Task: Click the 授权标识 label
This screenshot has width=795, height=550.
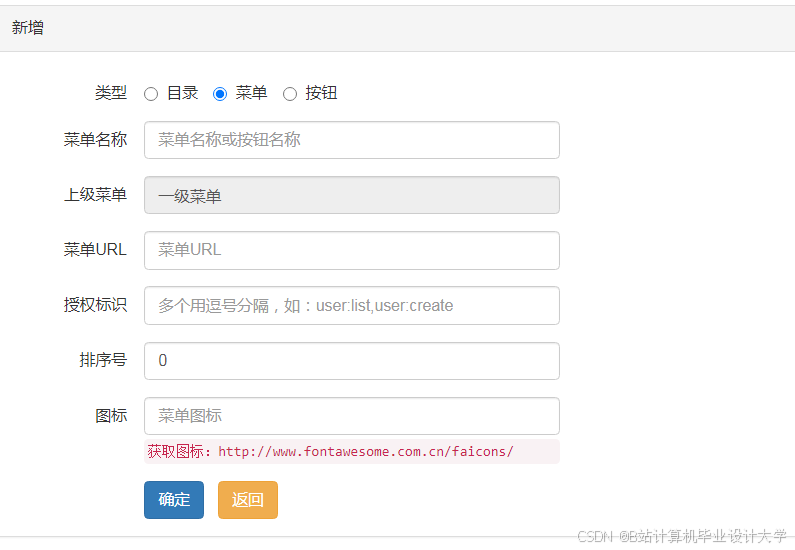Action: coord(95,305)
